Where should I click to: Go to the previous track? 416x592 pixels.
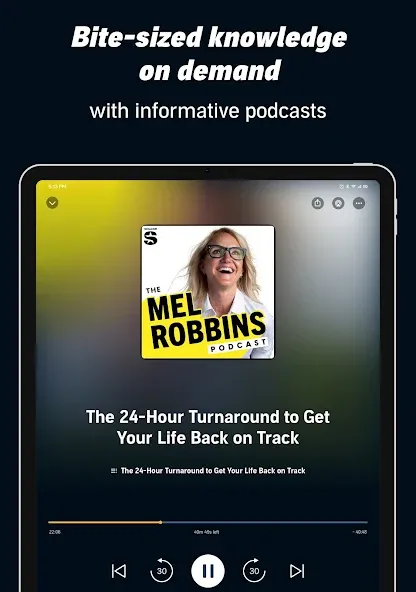tap(119, 570)
